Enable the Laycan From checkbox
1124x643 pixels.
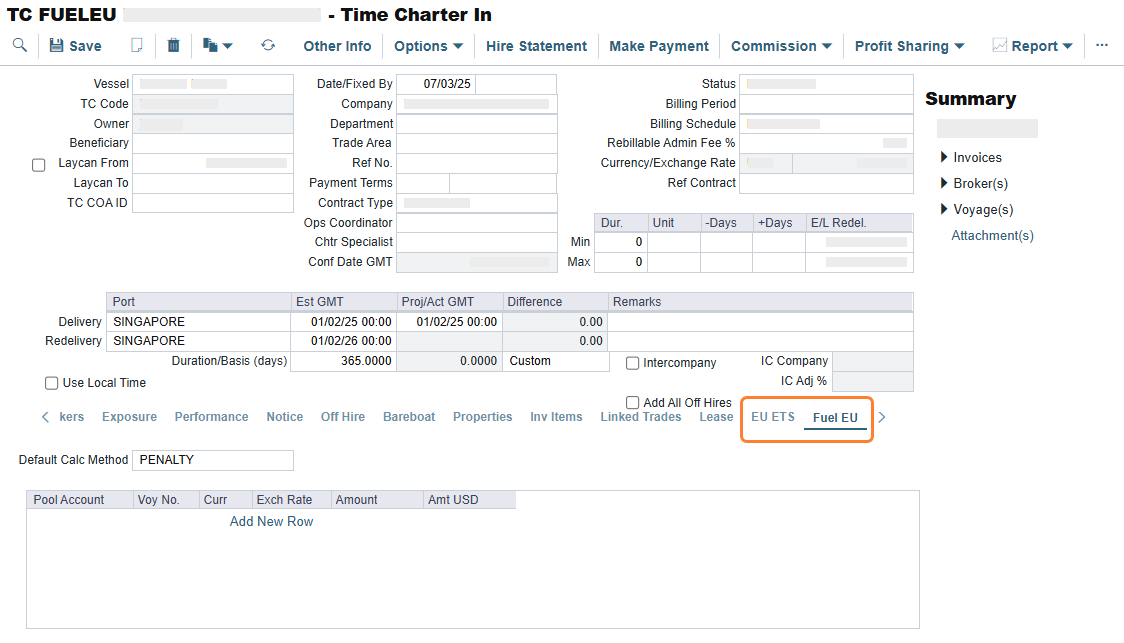37,164
